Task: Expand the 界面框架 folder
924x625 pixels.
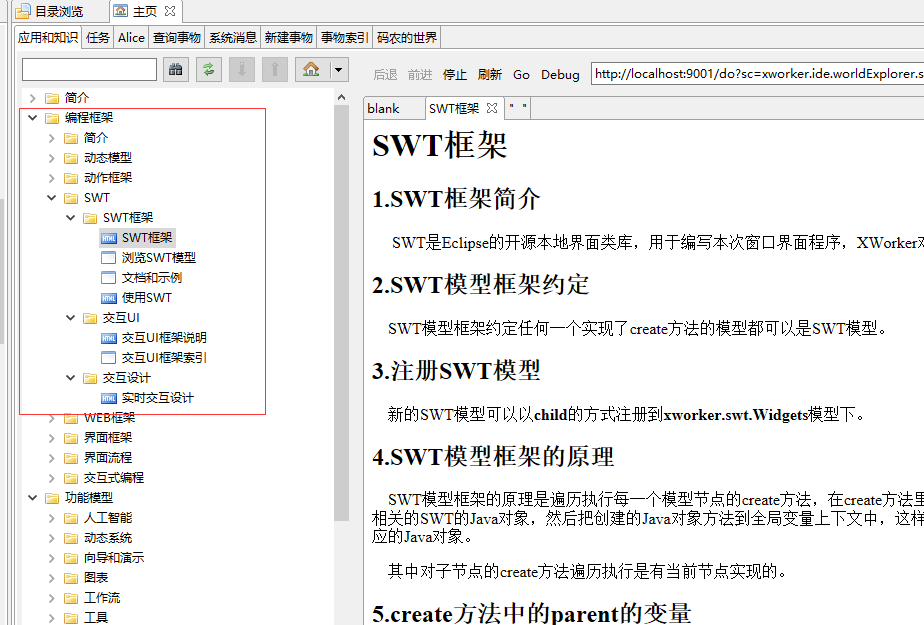Action: pos(52,438)
